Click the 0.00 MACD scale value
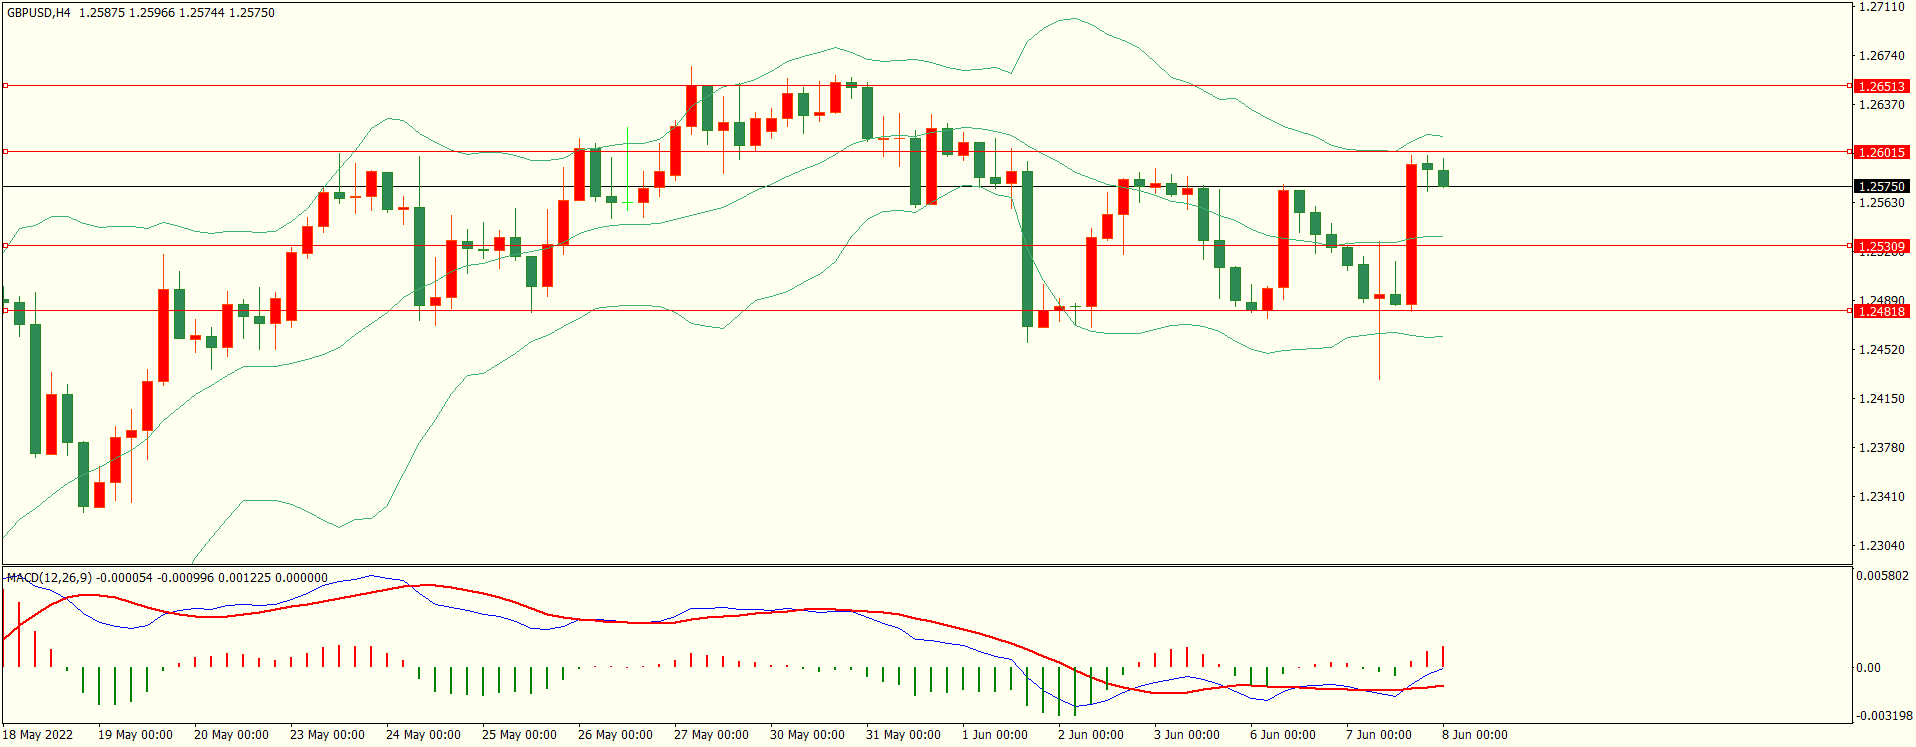This screenshot has width=1916, height=747. pyautogui.click(x=1868, y=668)
